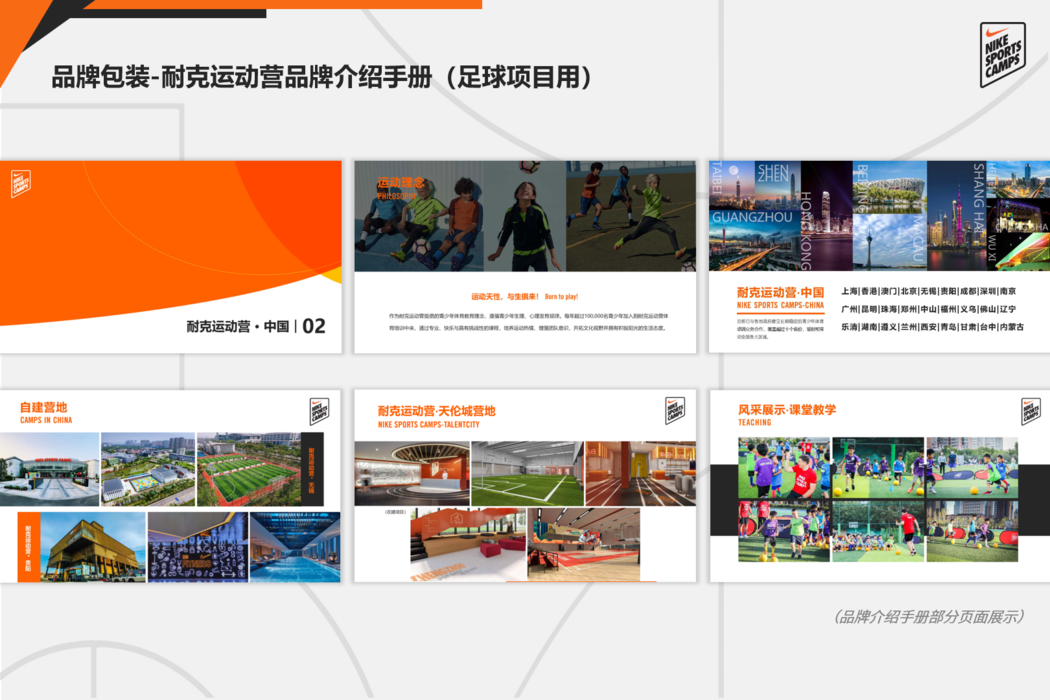This screenshot has width=1050, height=700.
Task: Open the city collage page thumbnail
Action: pyautogui.click(x=879, y=257)
